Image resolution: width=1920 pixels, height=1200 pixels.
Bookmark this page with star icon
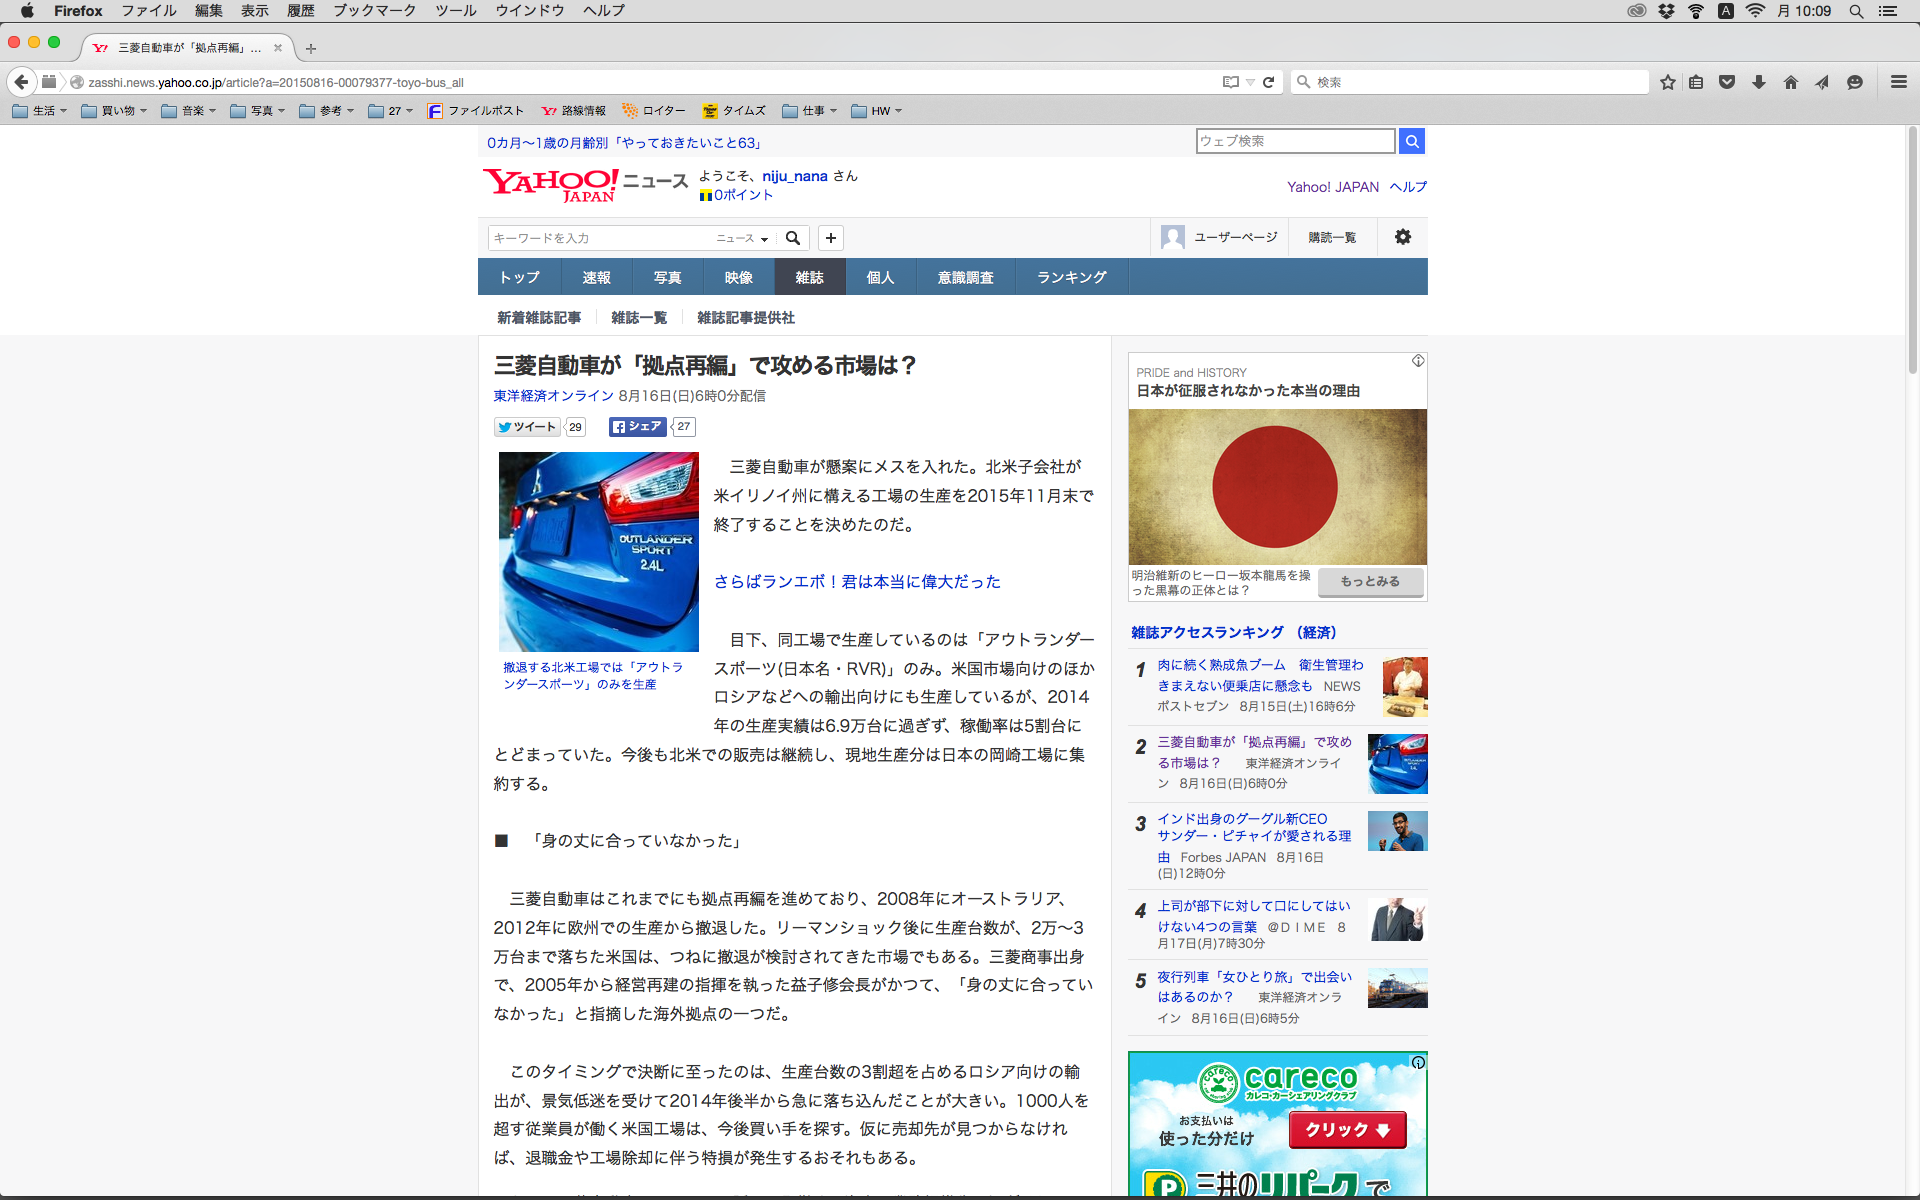(x=1667, y=82)
